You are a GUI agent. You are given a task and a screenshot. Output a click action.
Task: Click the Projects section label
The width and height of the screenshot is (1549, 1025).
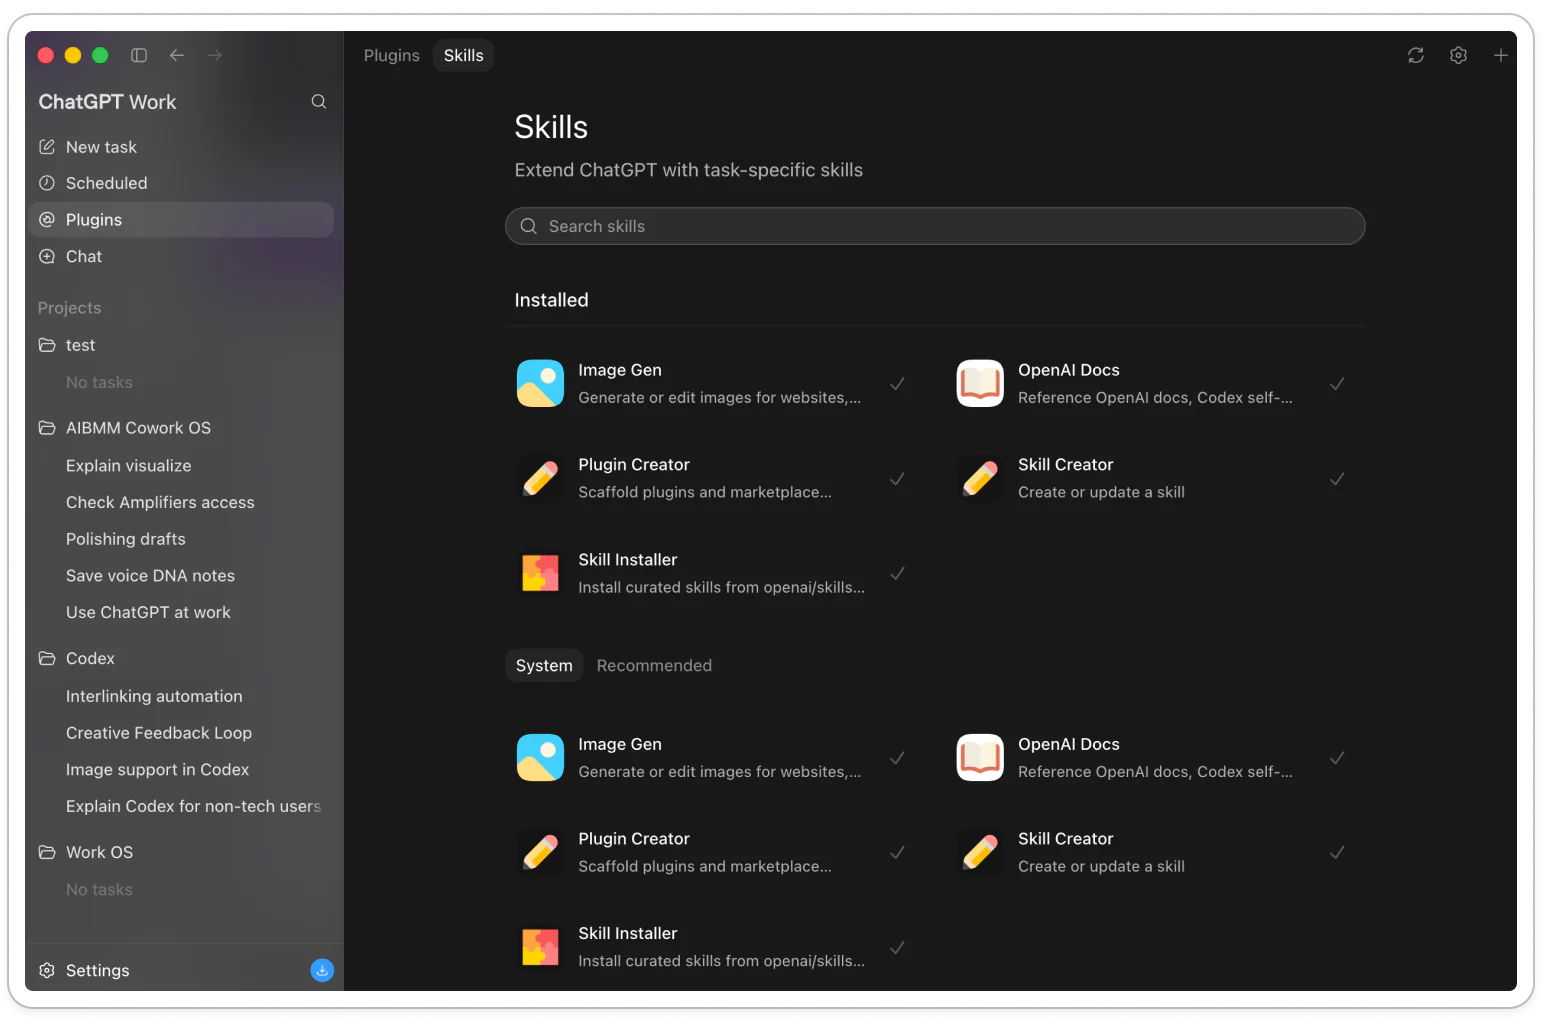[x=69, y=308]
